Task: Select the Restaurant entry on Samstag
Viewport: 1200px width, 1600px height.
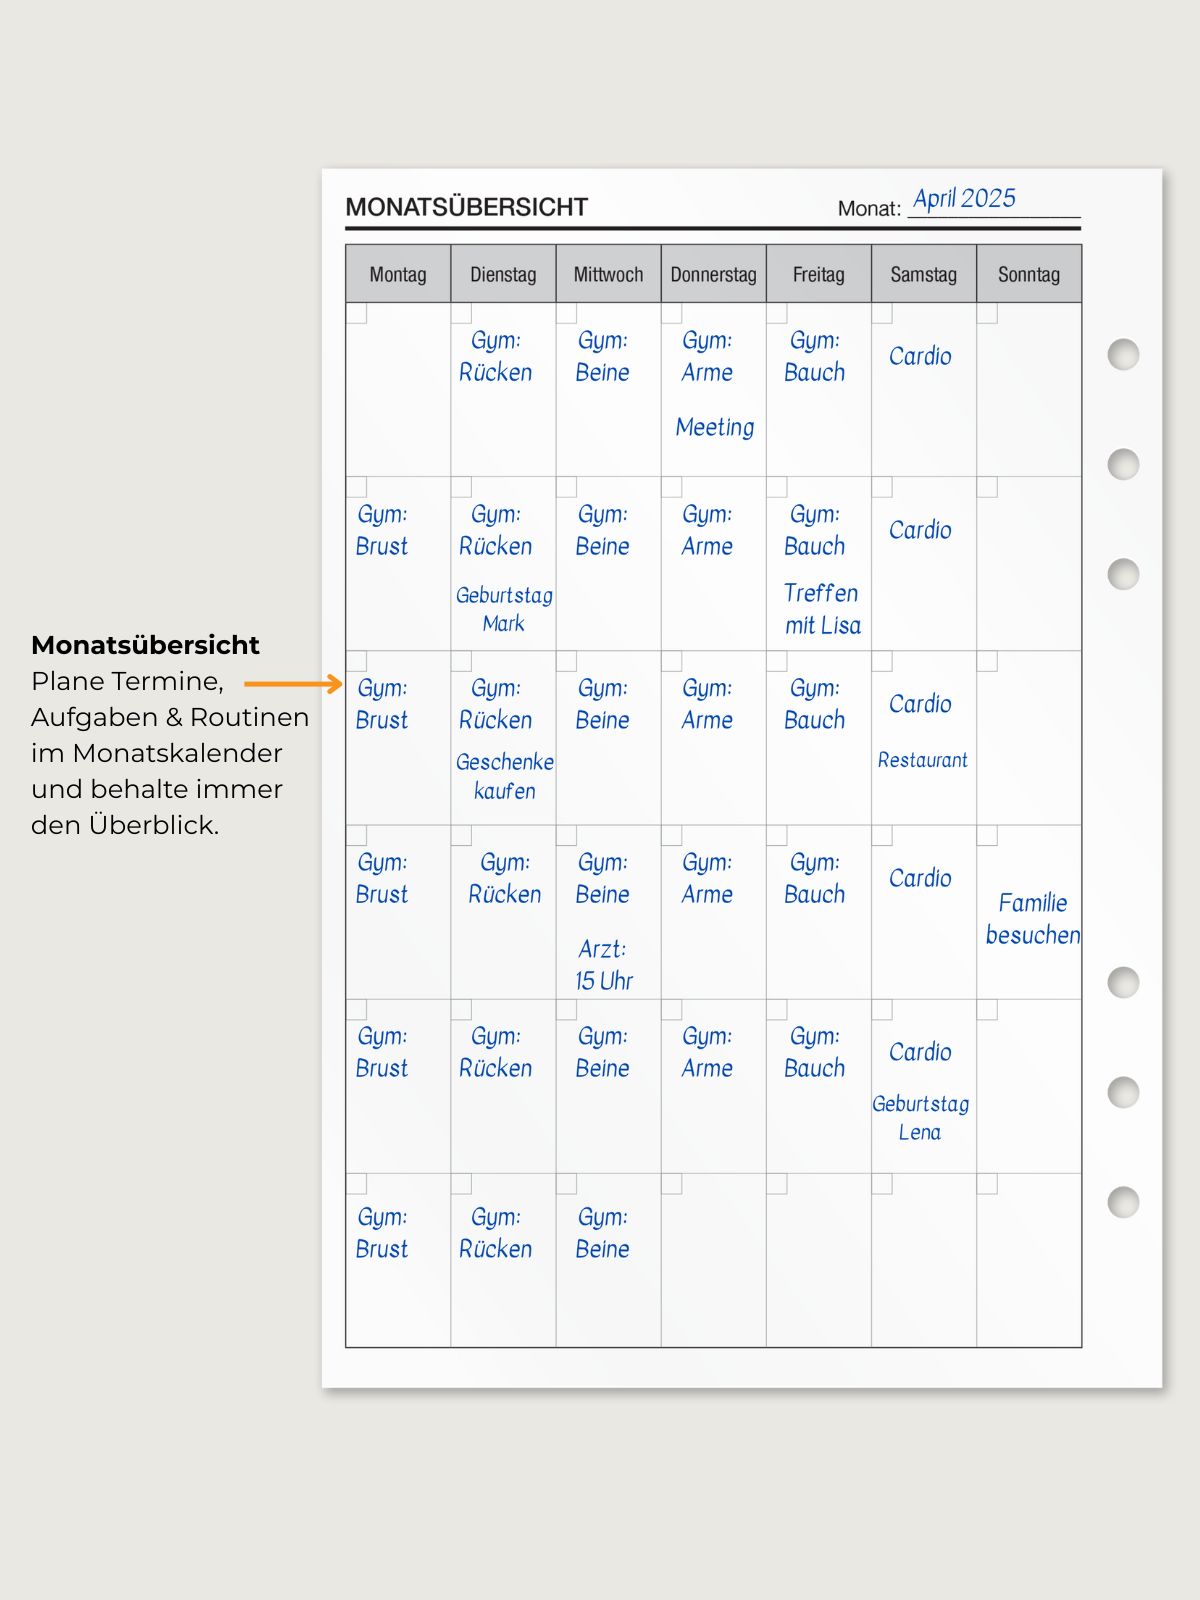Action: (x=922, y=760)
